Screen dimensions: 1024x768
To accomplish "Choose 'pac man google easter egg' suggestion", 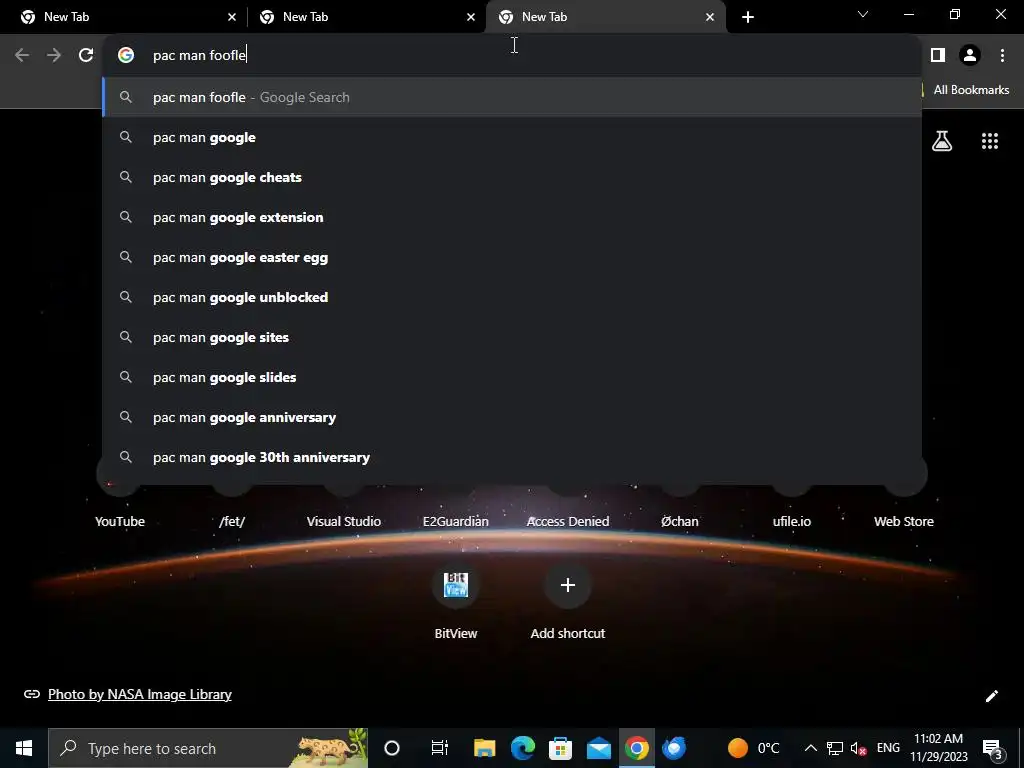I will (x=512, y=257).
